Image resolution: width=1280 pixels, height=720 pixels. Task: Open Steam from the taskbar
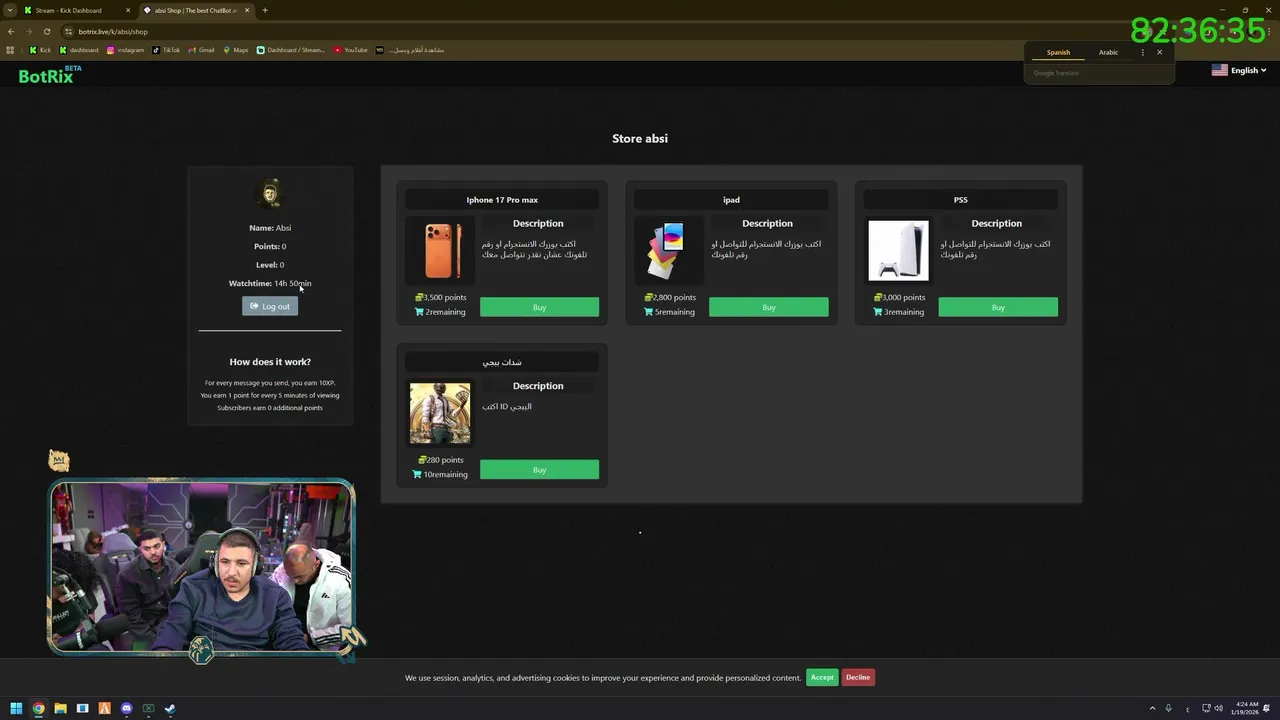pyautogui.click(x=170, y=708)
